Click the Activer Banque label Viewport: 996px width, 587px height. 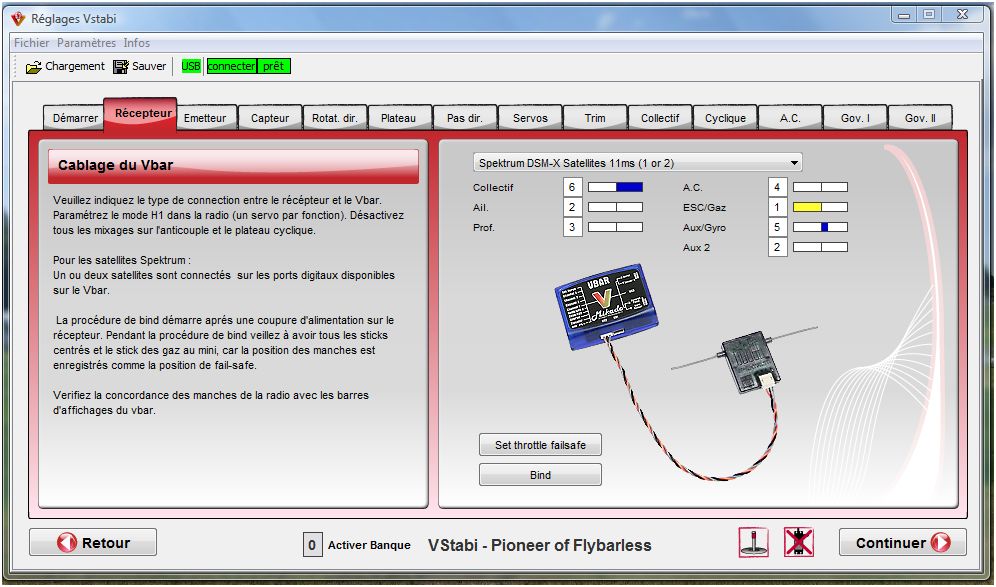pos(369,545)
